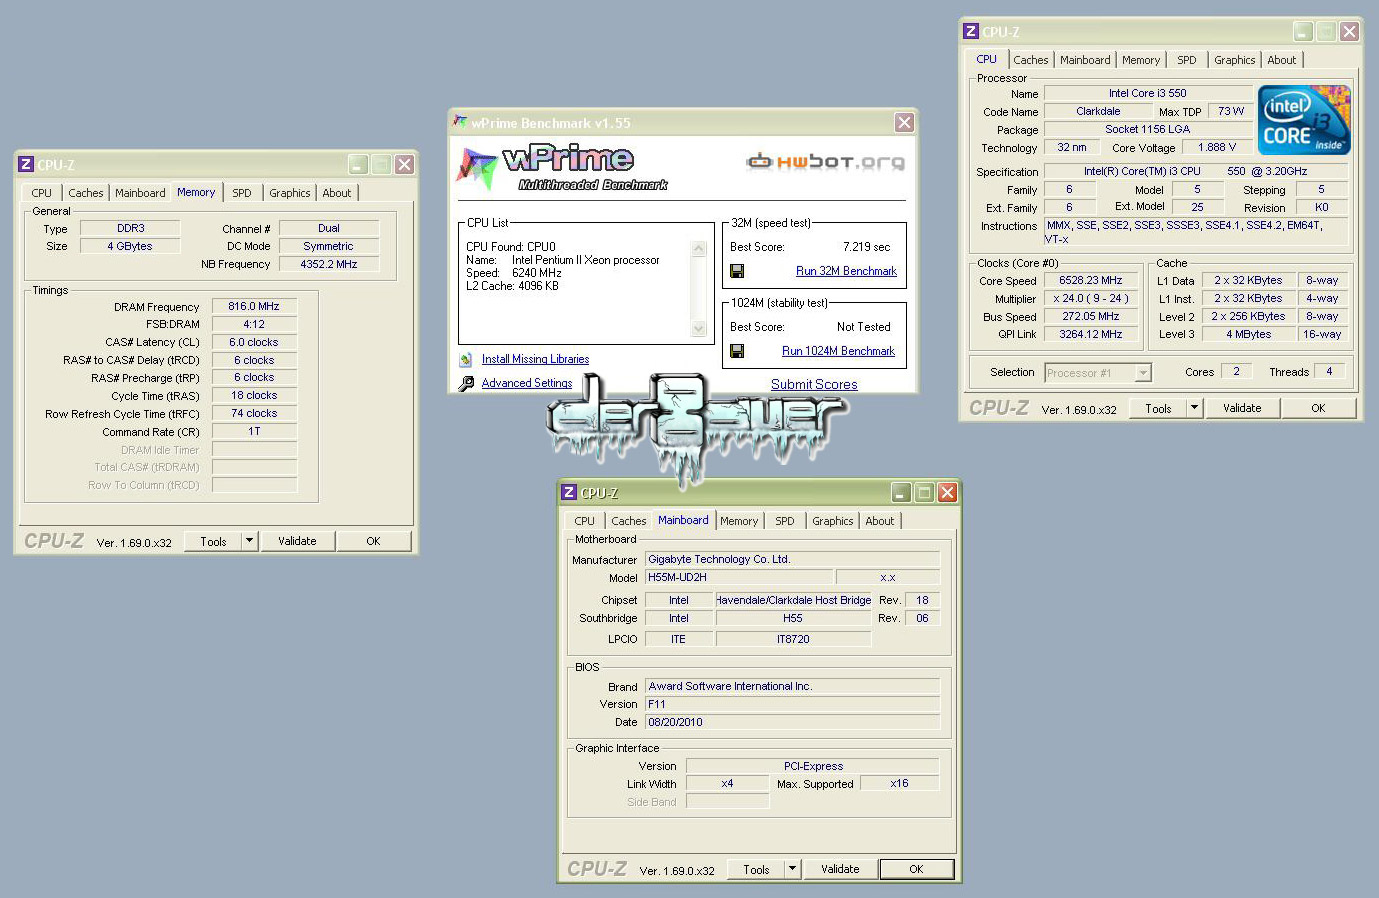Click the wPrime logo graphic
1379x898 pixels.
[x=561, y=167]
